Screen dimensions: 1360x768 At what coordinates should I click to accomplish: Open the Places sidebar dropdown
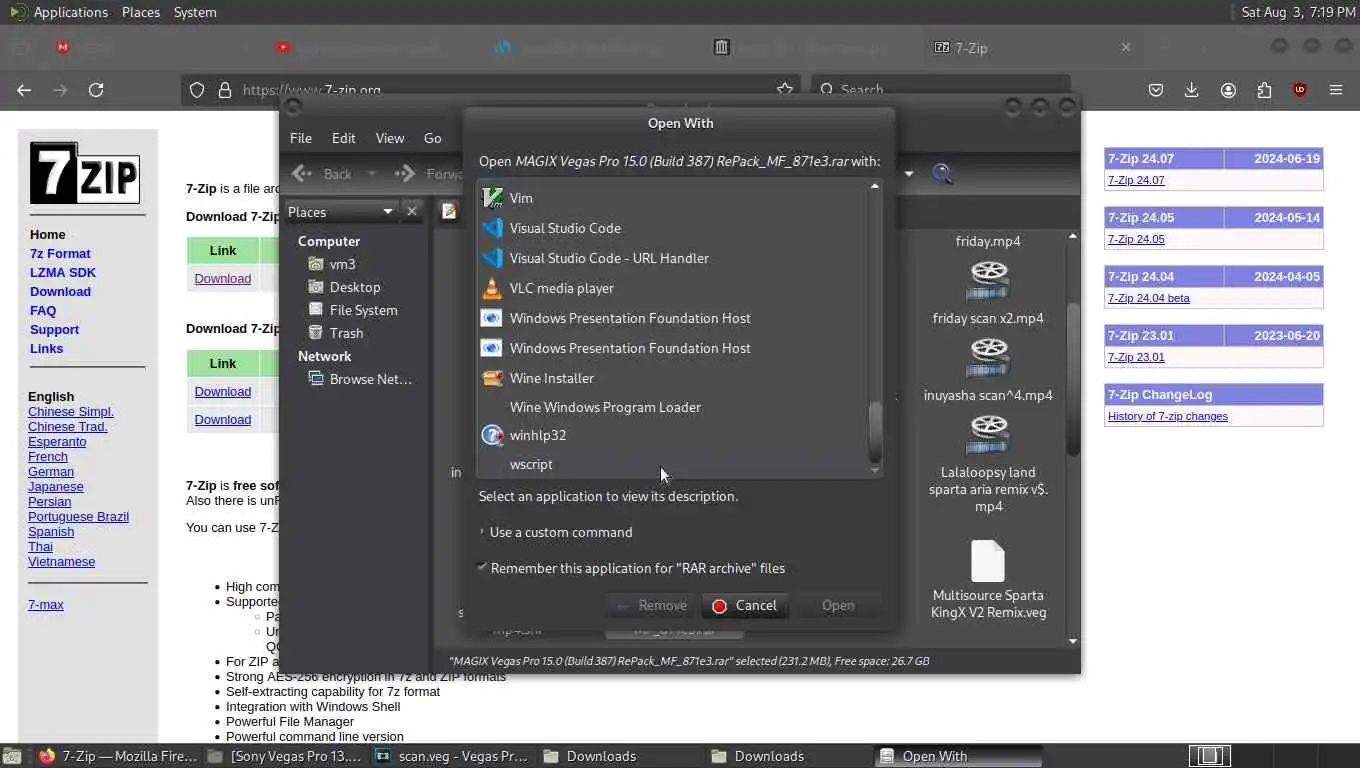(340, 211)
